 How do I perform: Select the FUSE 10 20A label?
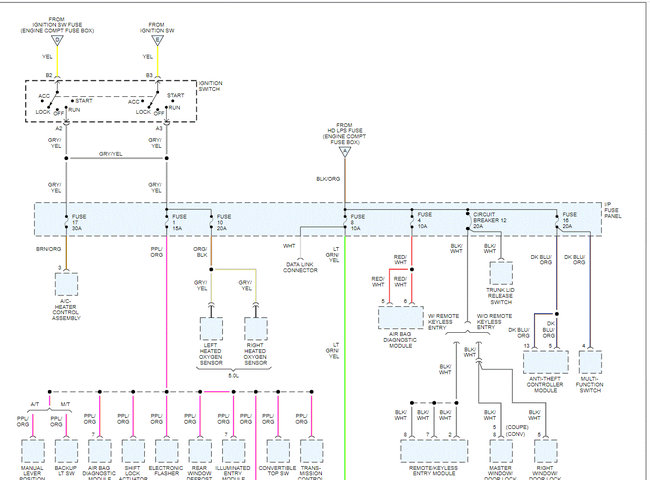[x=223, y=222]
